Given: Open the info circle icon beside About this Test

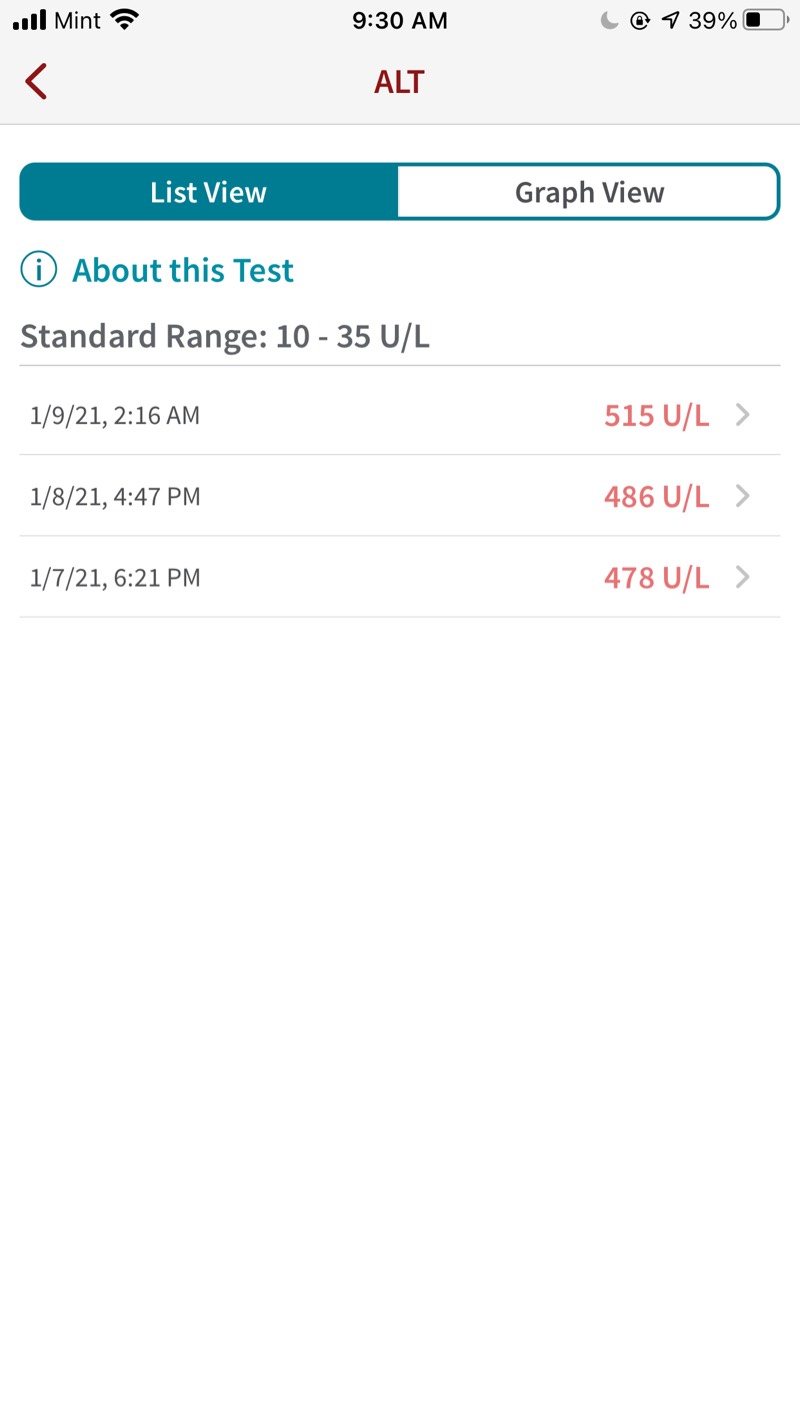Looking at the screenshot, I should tap(39, 270).
